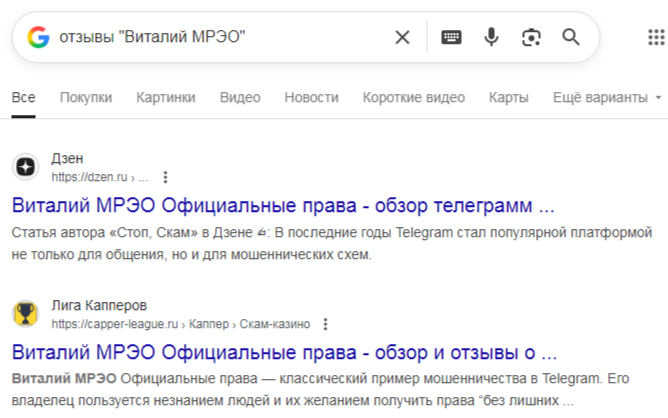Open Дзен article about Виталий МРЭО

(283, 207)
